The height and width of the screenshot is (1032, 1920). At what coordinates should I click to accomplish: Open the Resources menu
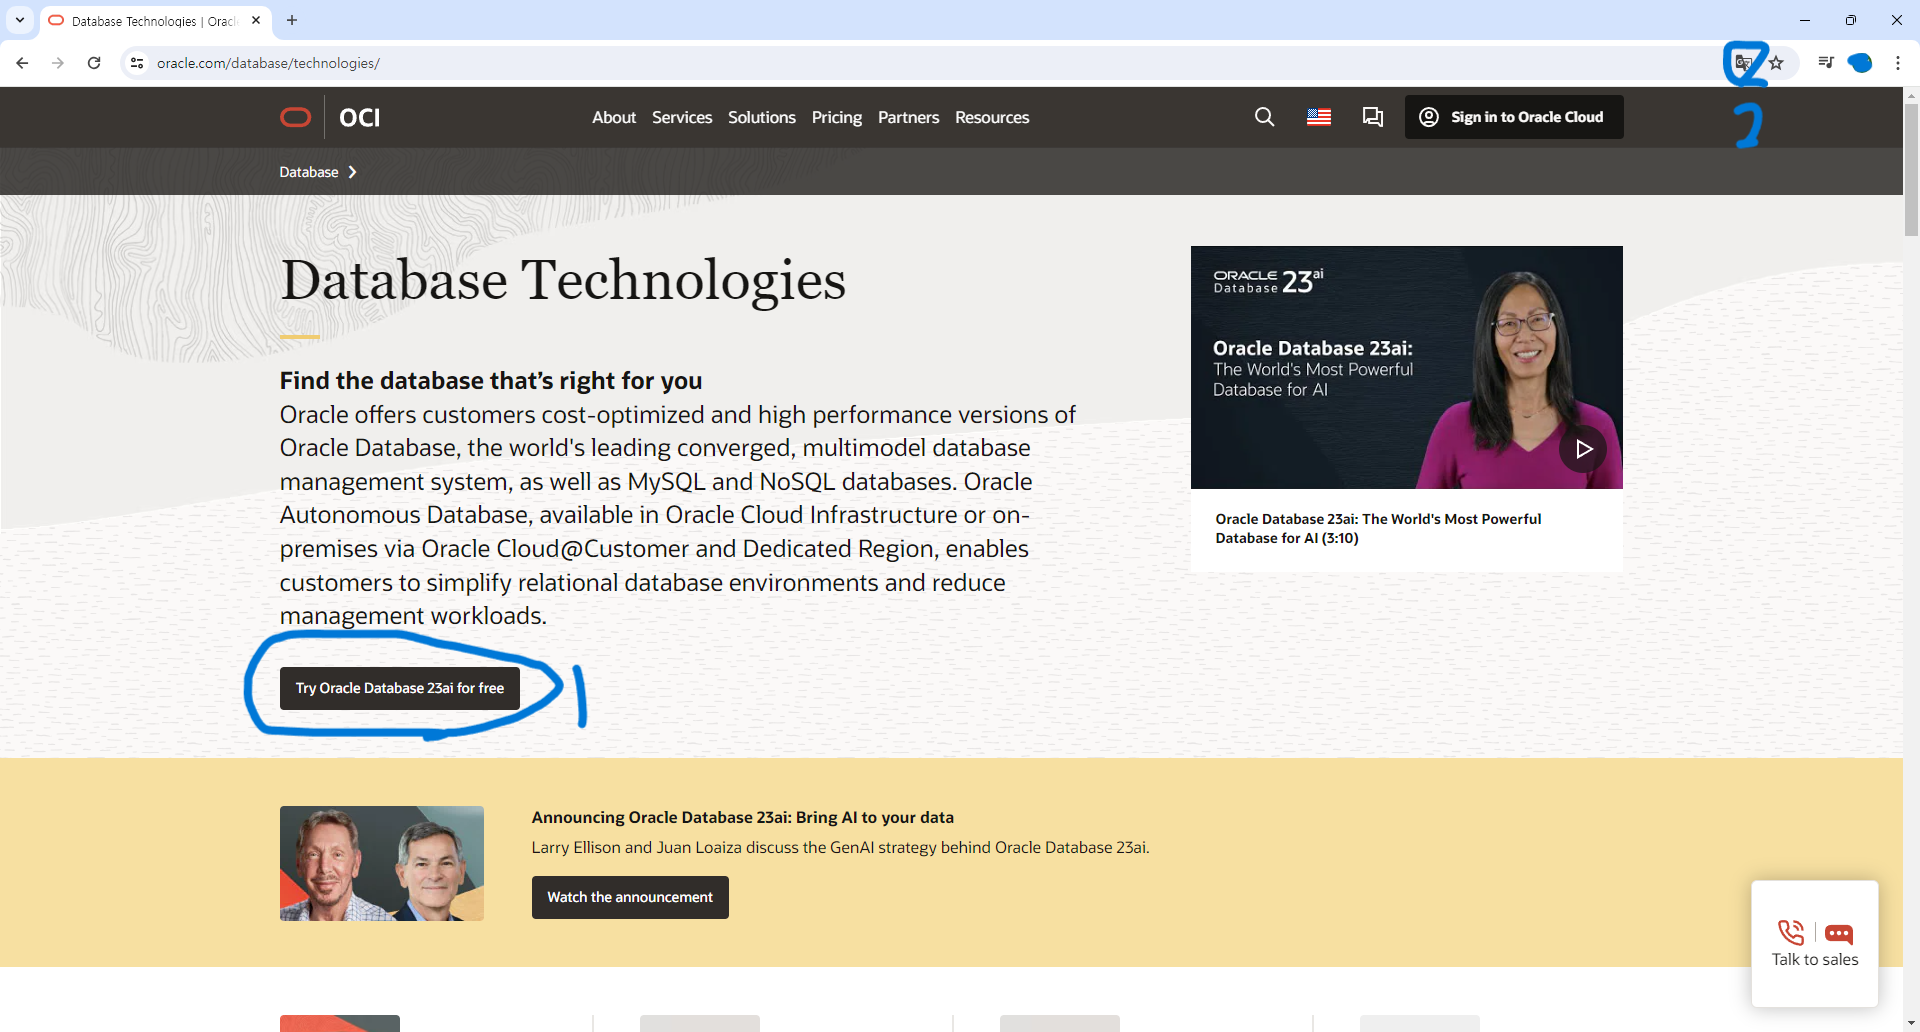(992, 117)
